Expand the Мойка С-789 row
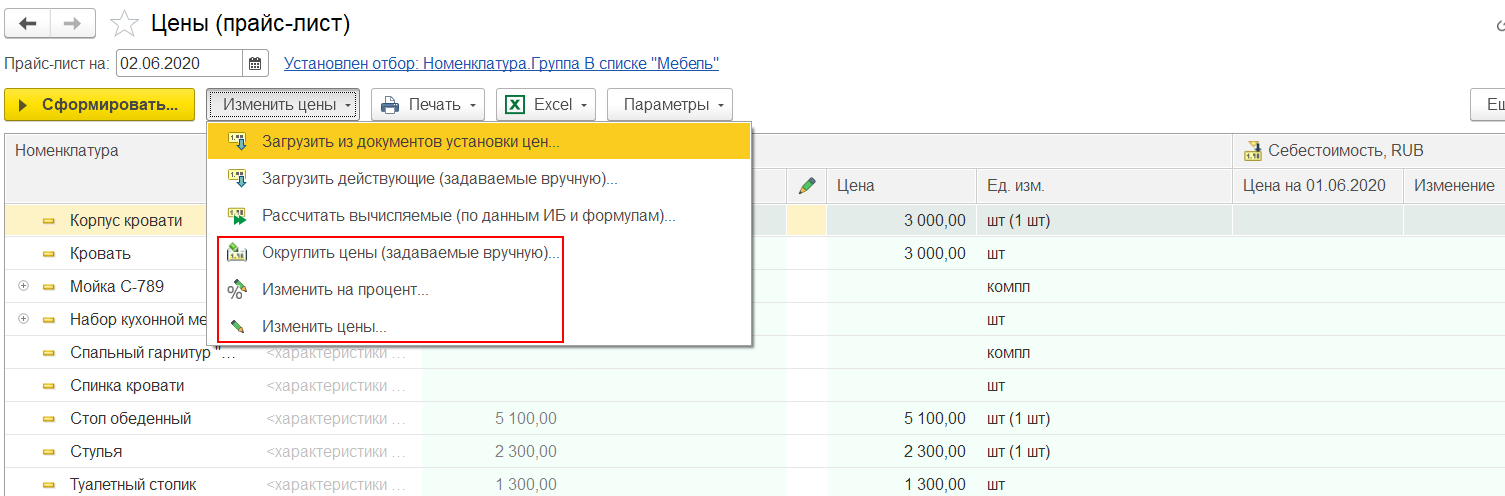 [24, 287]
